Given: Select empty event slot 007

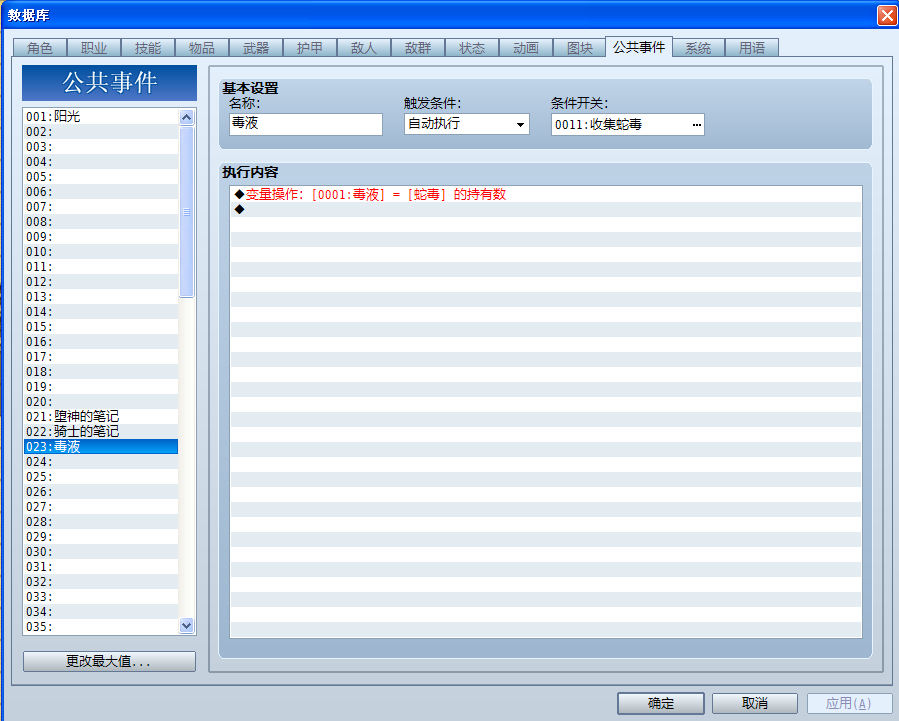Looking at the screenshot, I should 101,206.
